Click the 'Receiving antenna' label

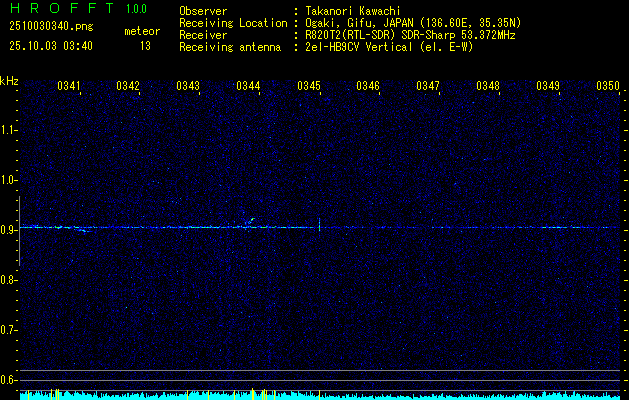pyautogui.click(x=230, y=47)
